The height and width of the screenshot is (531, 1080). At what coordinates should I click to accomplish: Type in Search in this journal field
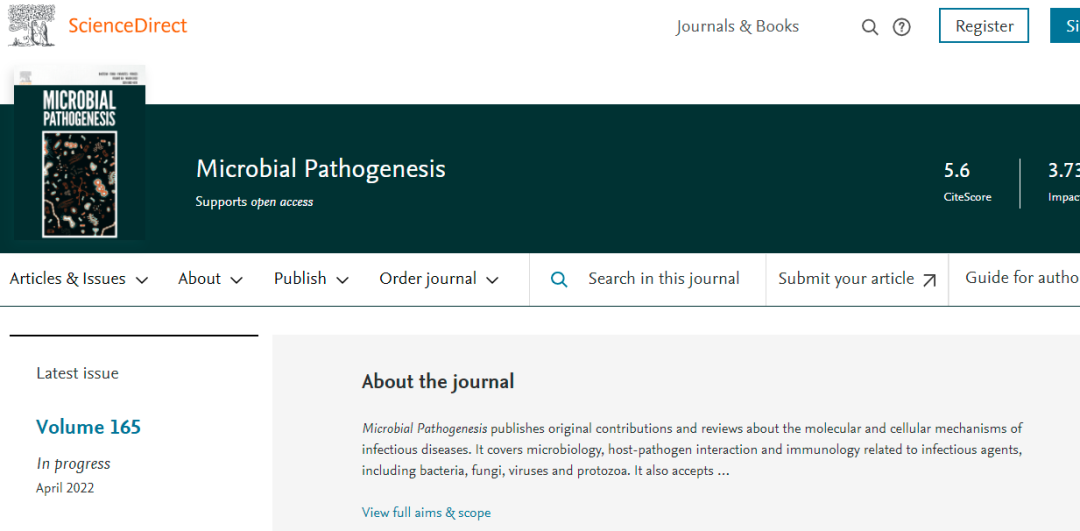pos(663,279)
